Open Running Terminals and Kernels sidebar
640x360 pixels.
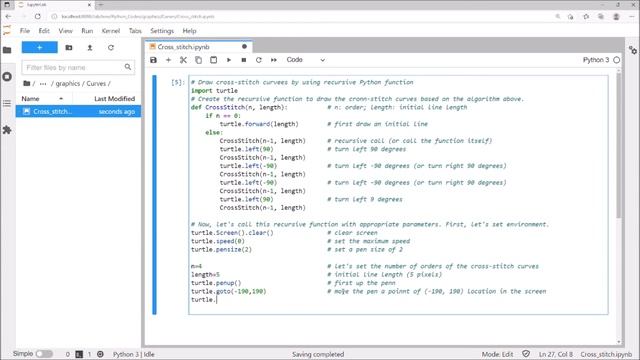point(7,77)
